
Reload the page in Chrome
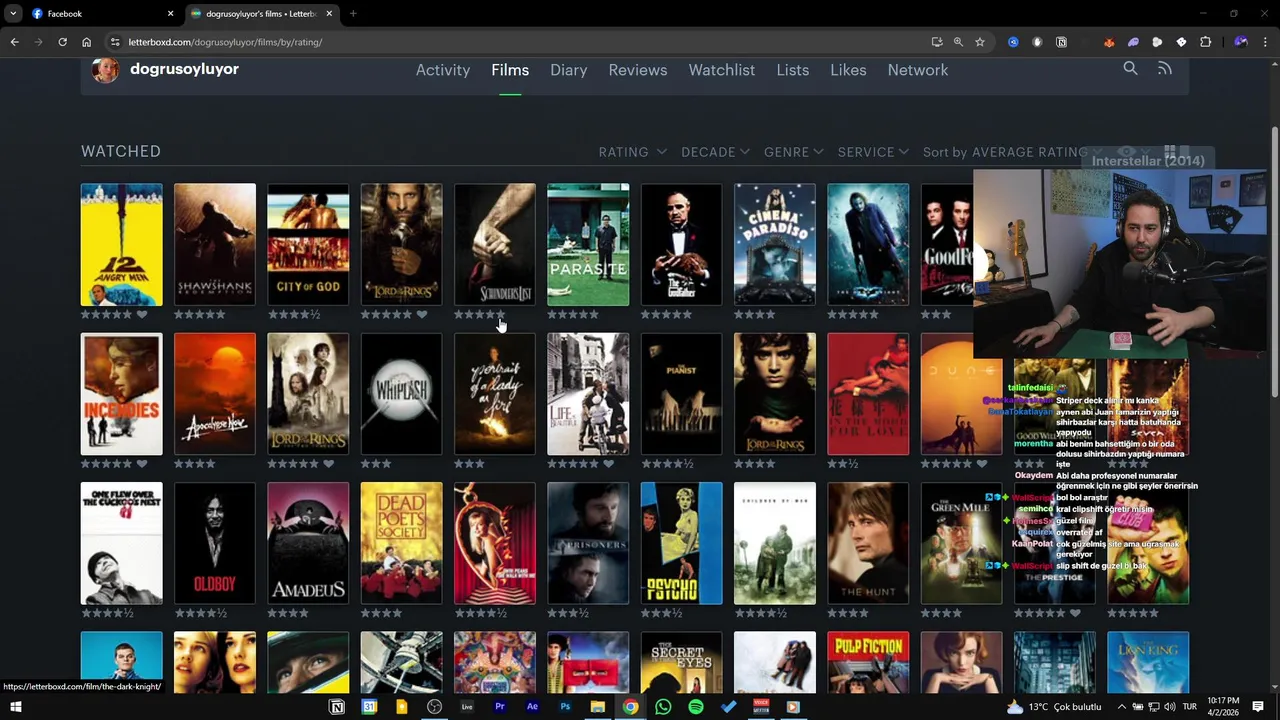(62, 42)
